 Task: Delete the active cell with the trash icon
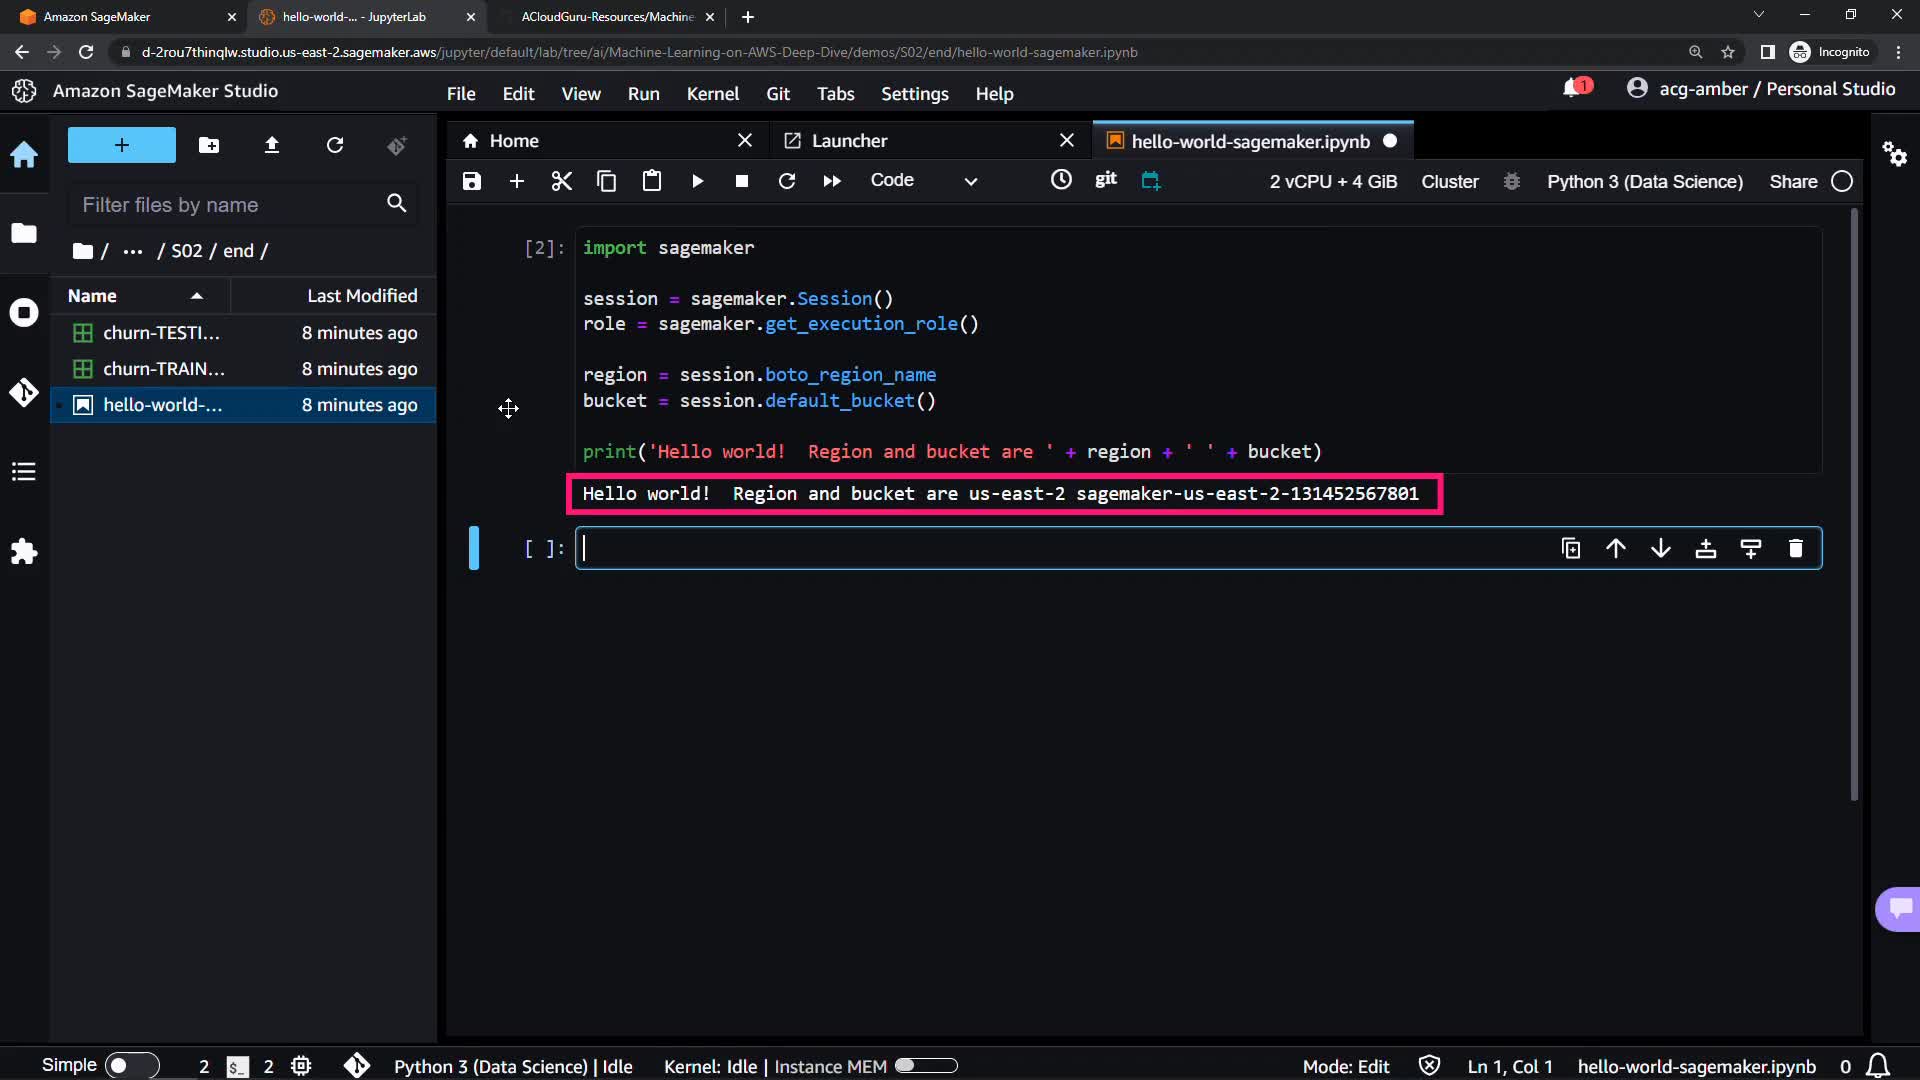(1795, 548)
